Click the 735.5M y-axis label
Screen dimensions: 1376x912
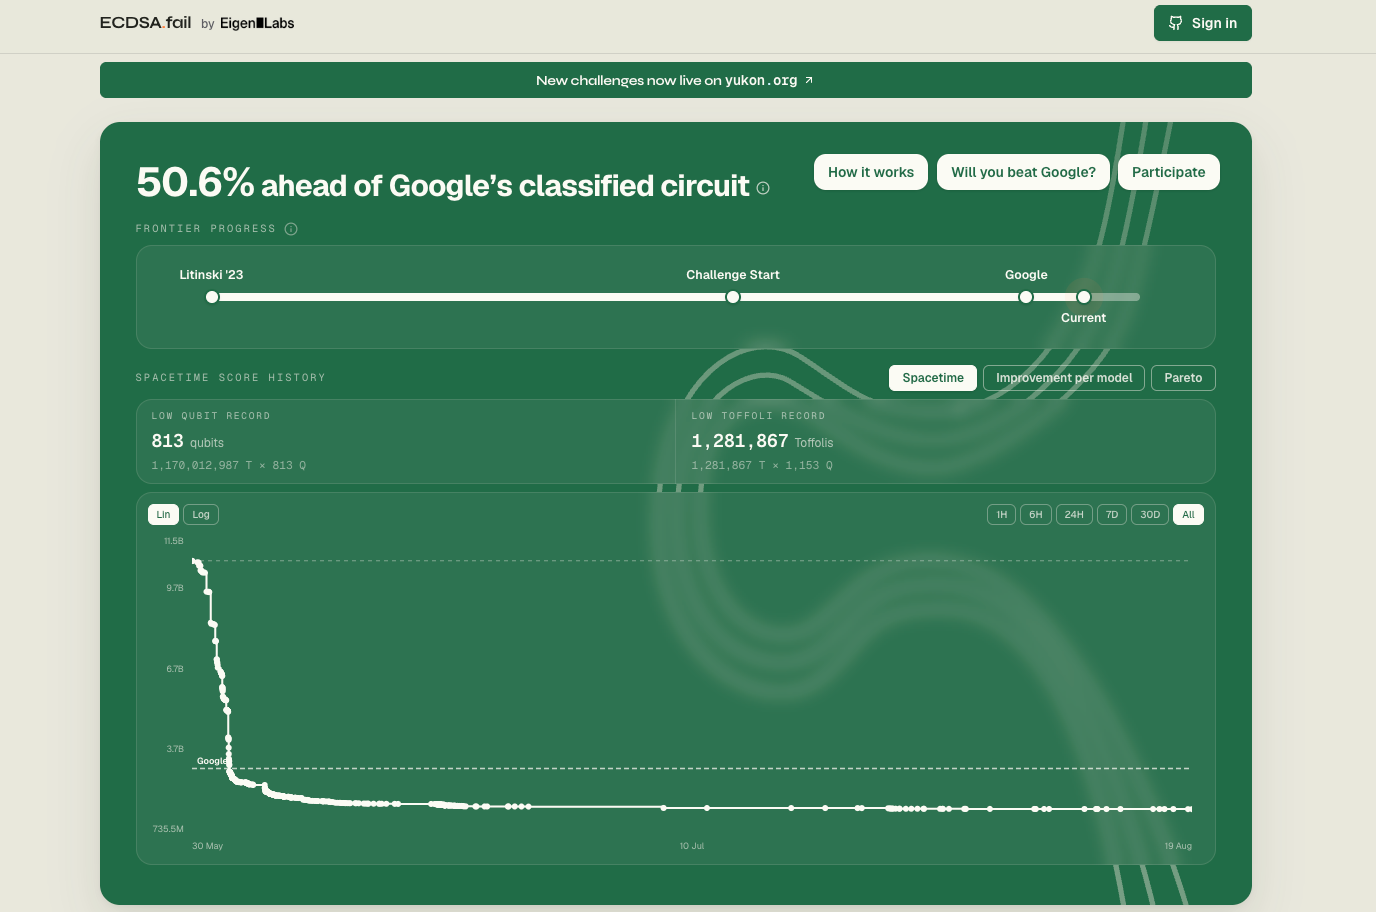pos(168,829)
